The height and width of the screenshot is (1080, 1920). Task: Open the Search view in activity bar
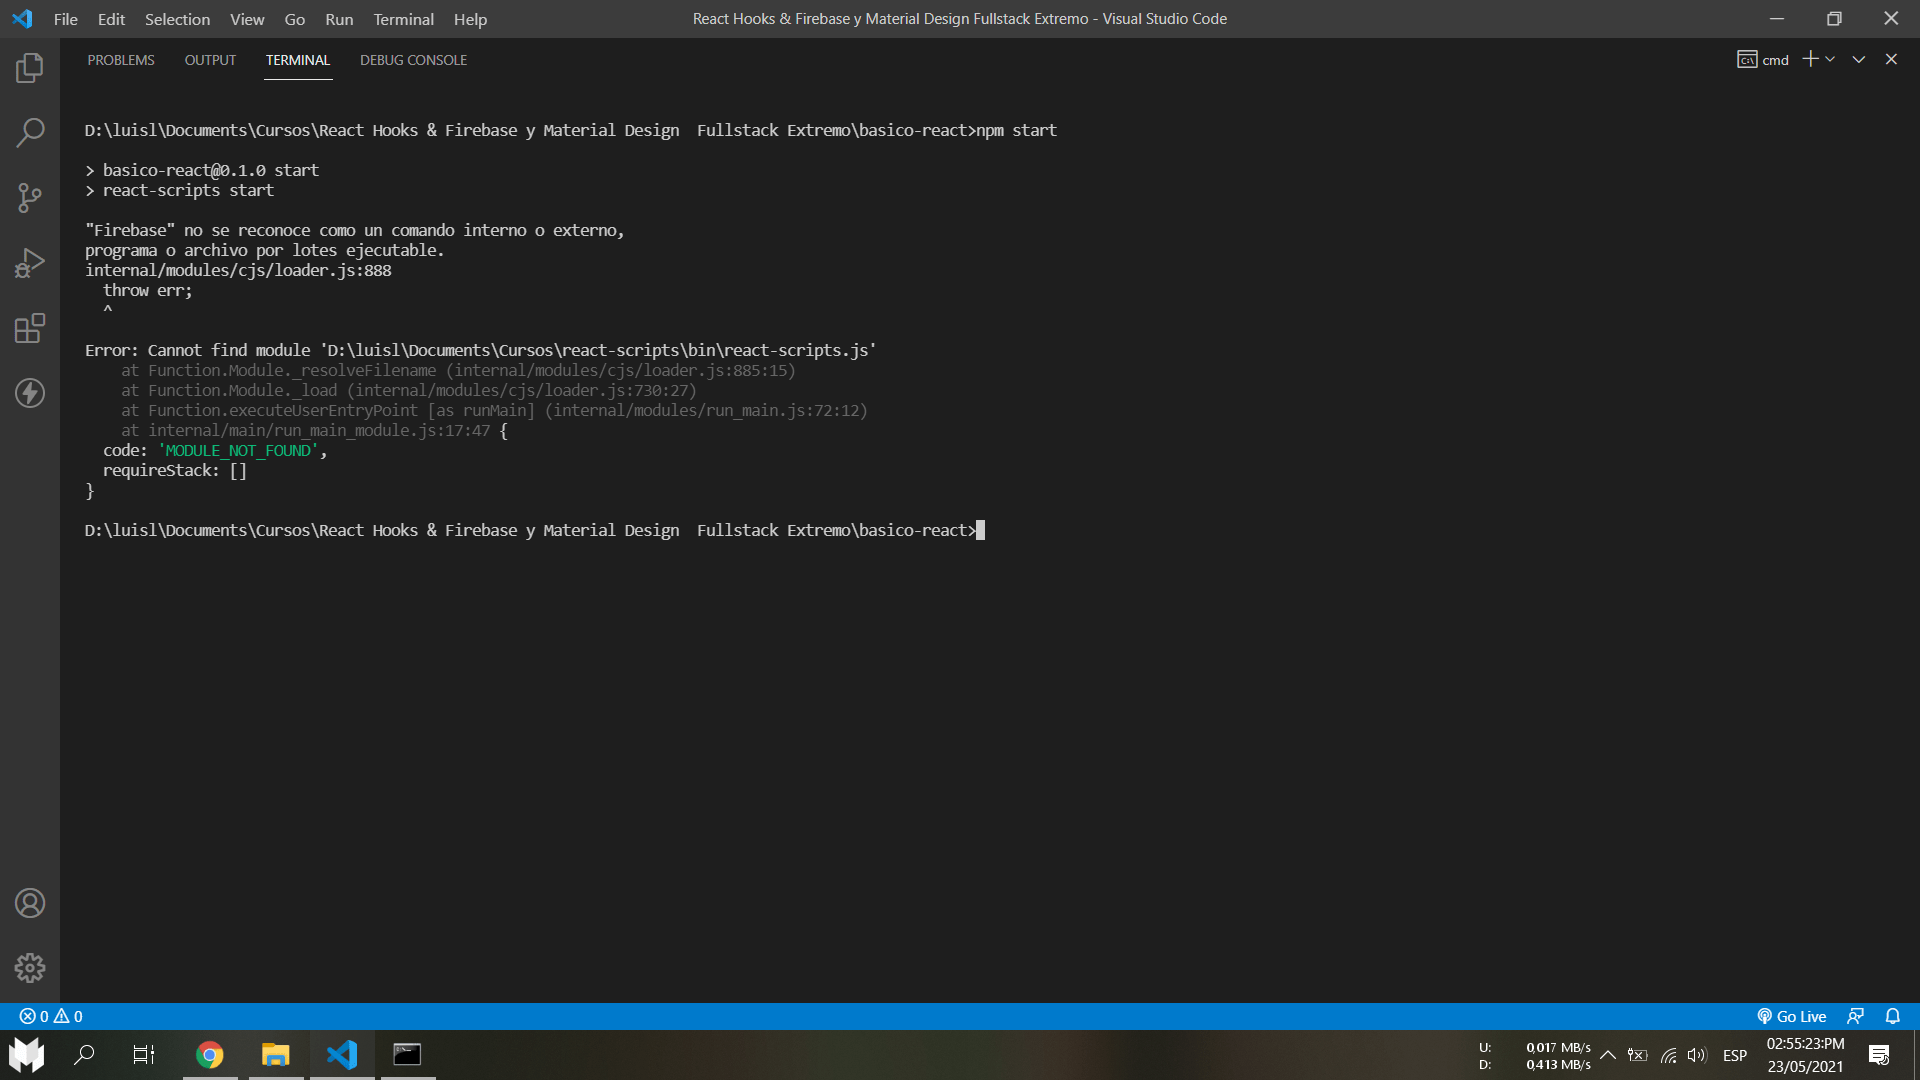[30, 132]
